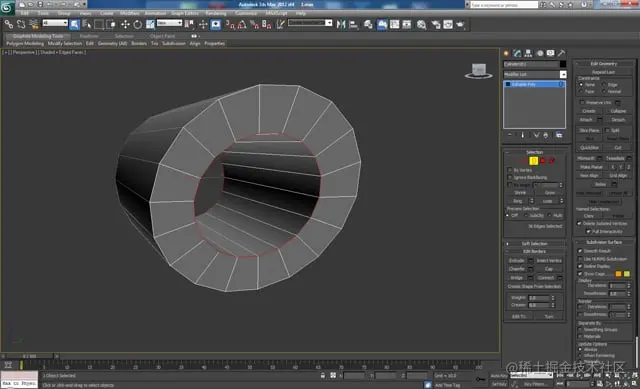The image size is (640, 389).
Task: Open the Hierarchy command panel tab
Action: tap(529, 53)
